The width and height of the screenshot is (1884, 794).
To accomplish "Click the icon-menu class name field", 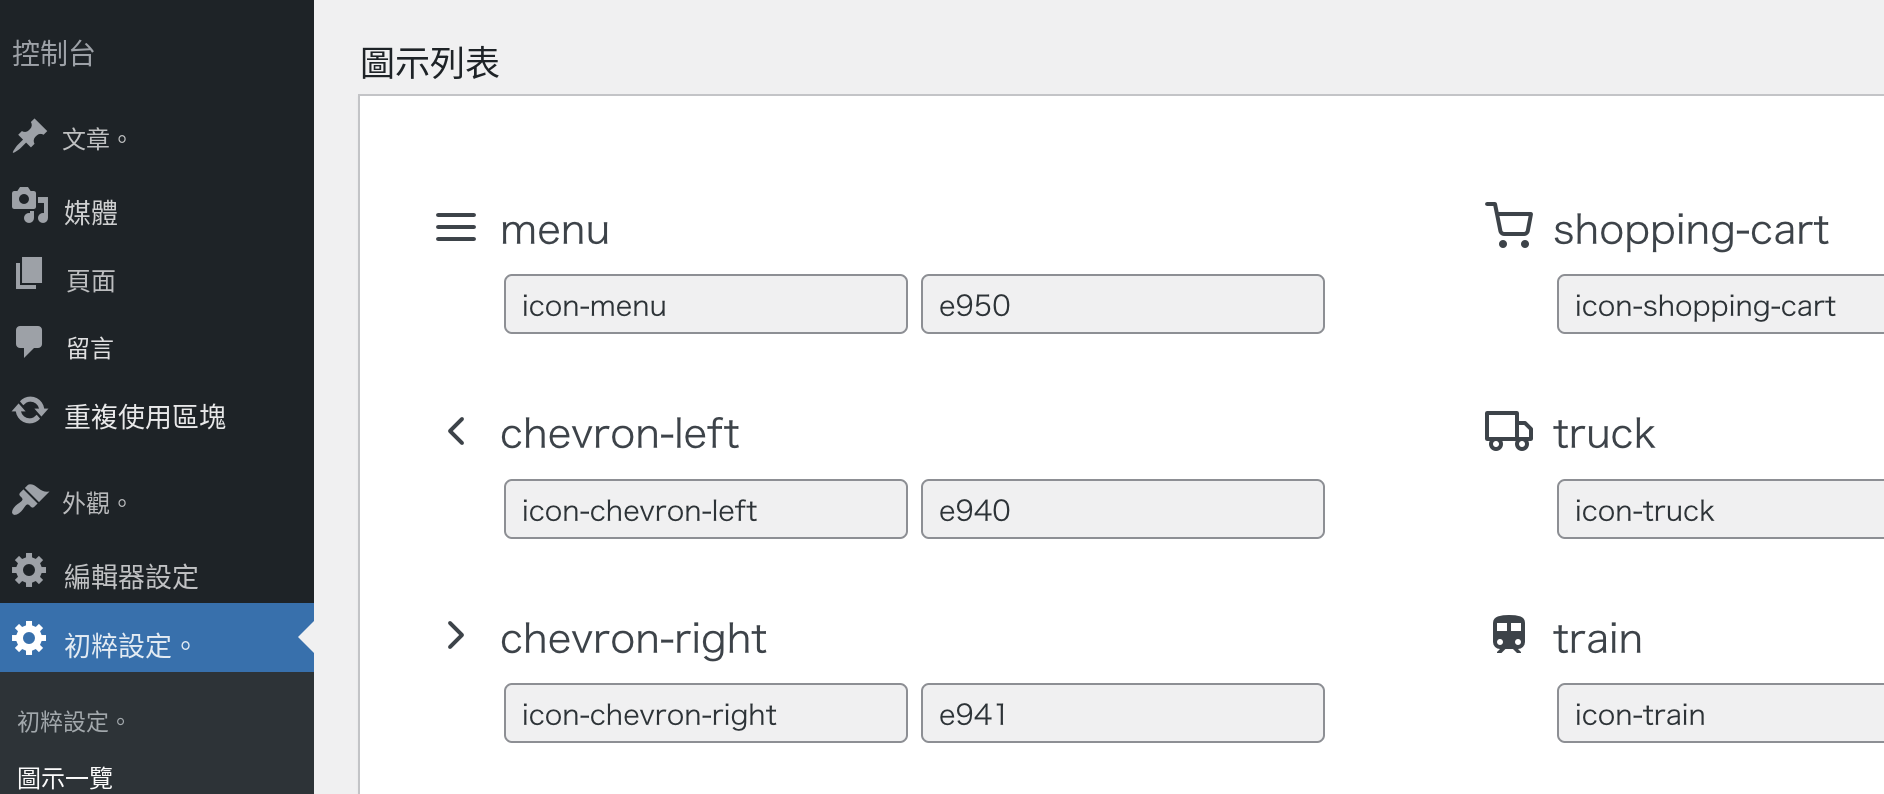I will (706, 304).
